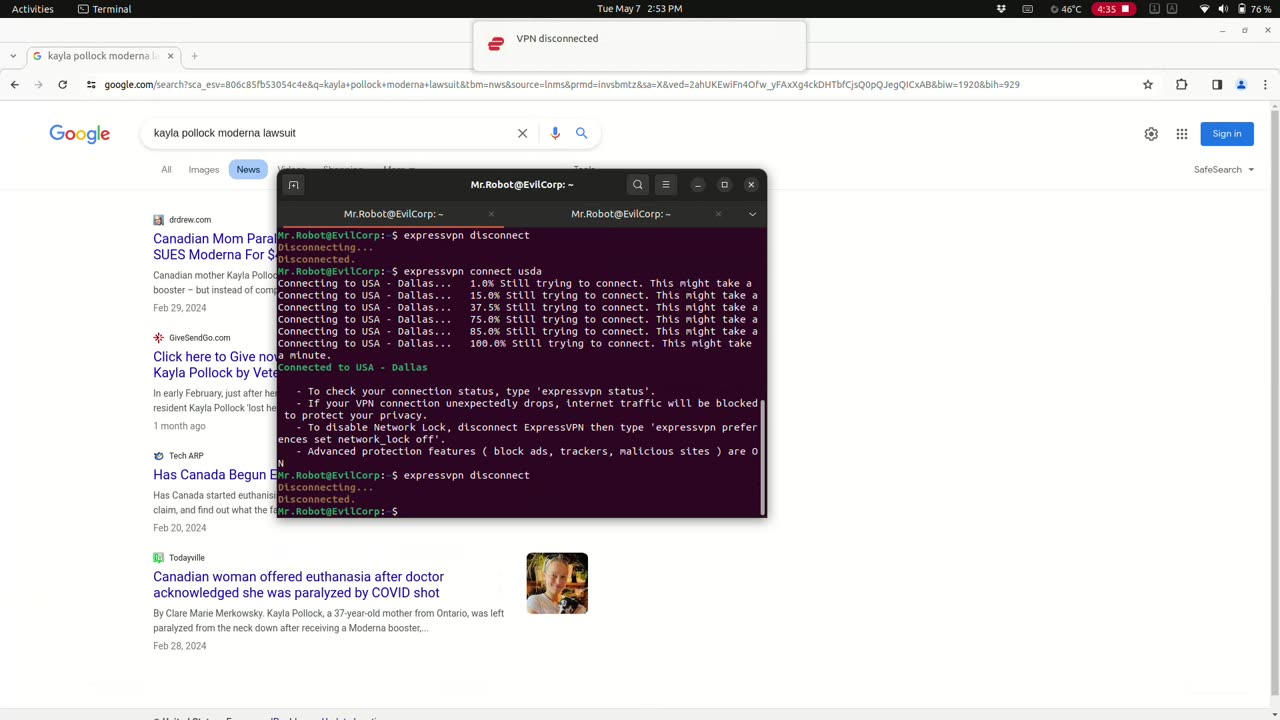Close the kayla pollock moderna browser tab
1280x720 pixels.
pos(170,56)
